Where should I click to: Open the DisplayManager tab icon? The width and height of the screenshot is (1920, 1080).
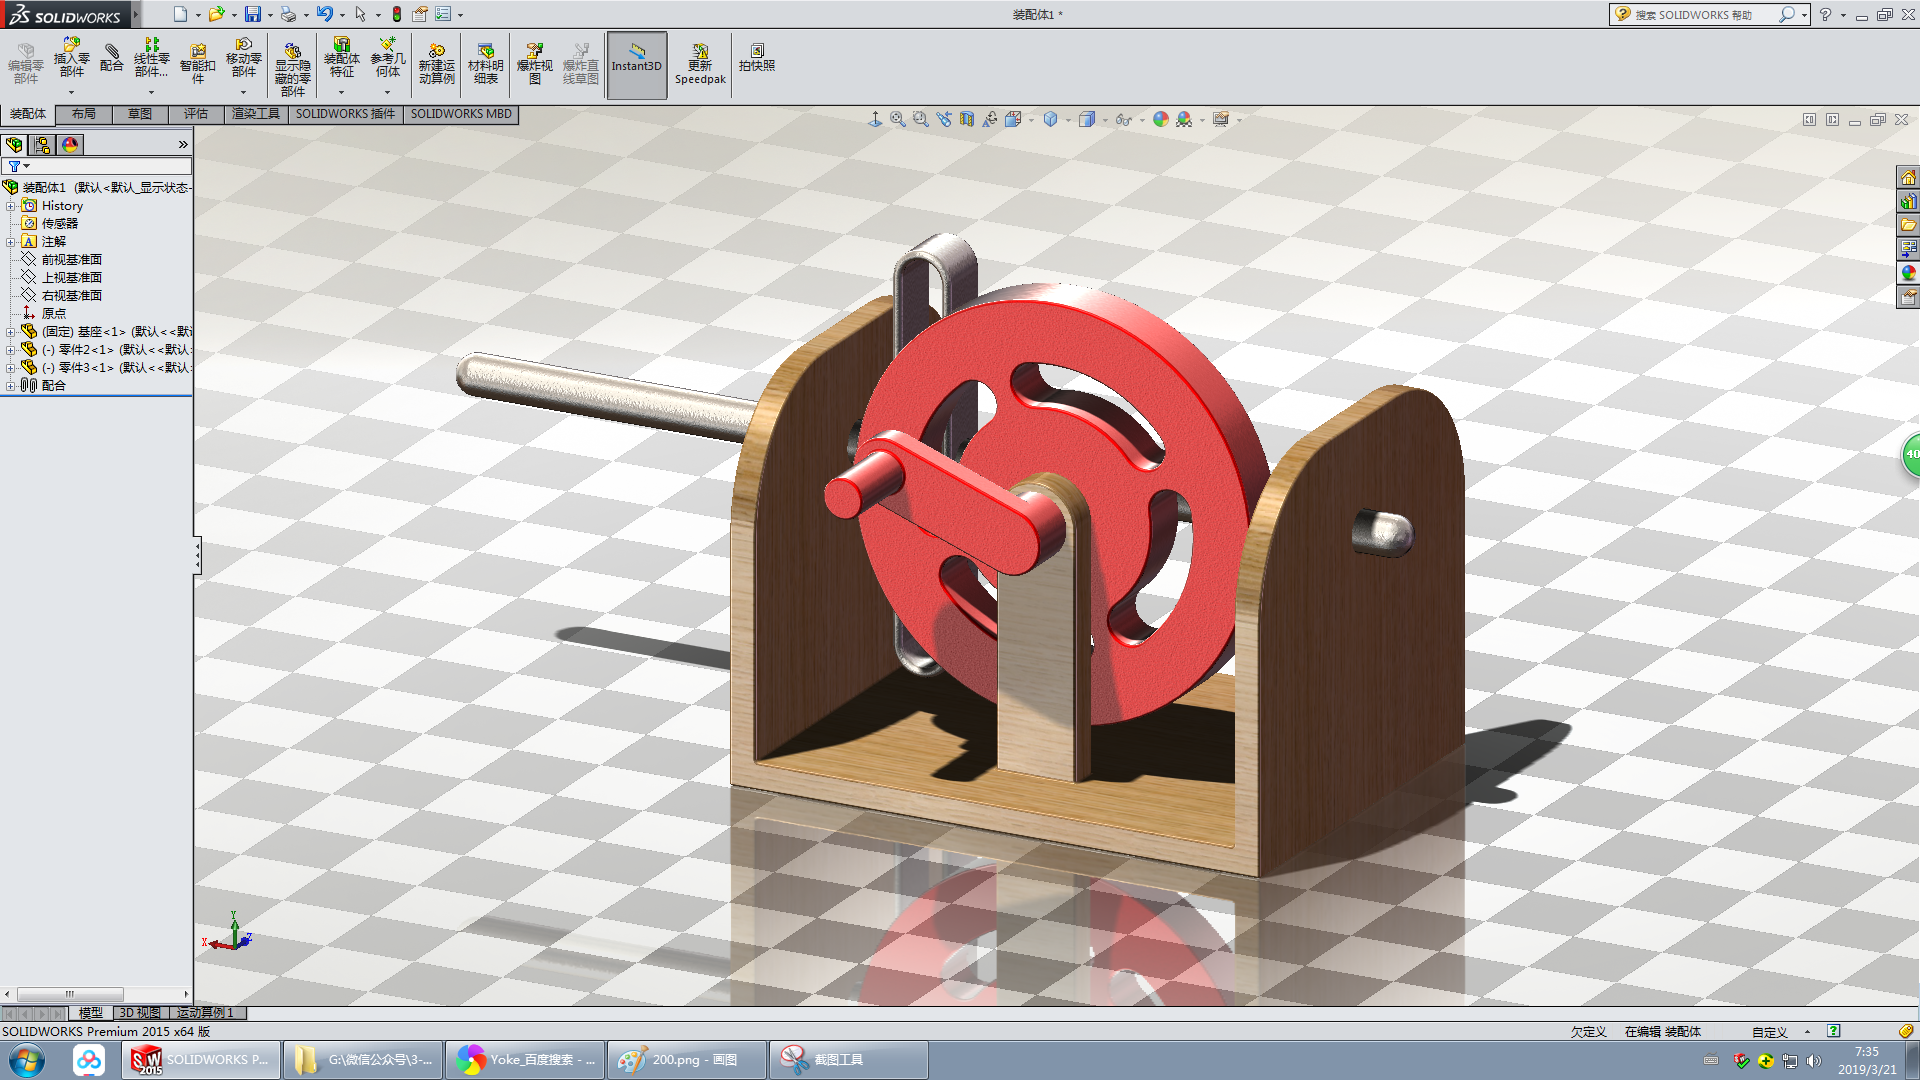click(70, 145)
